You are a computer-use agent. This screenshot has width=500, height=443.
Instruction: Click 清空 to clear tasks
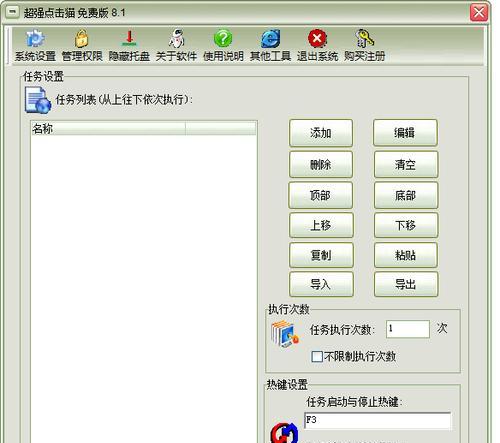[x=406, y=164]
